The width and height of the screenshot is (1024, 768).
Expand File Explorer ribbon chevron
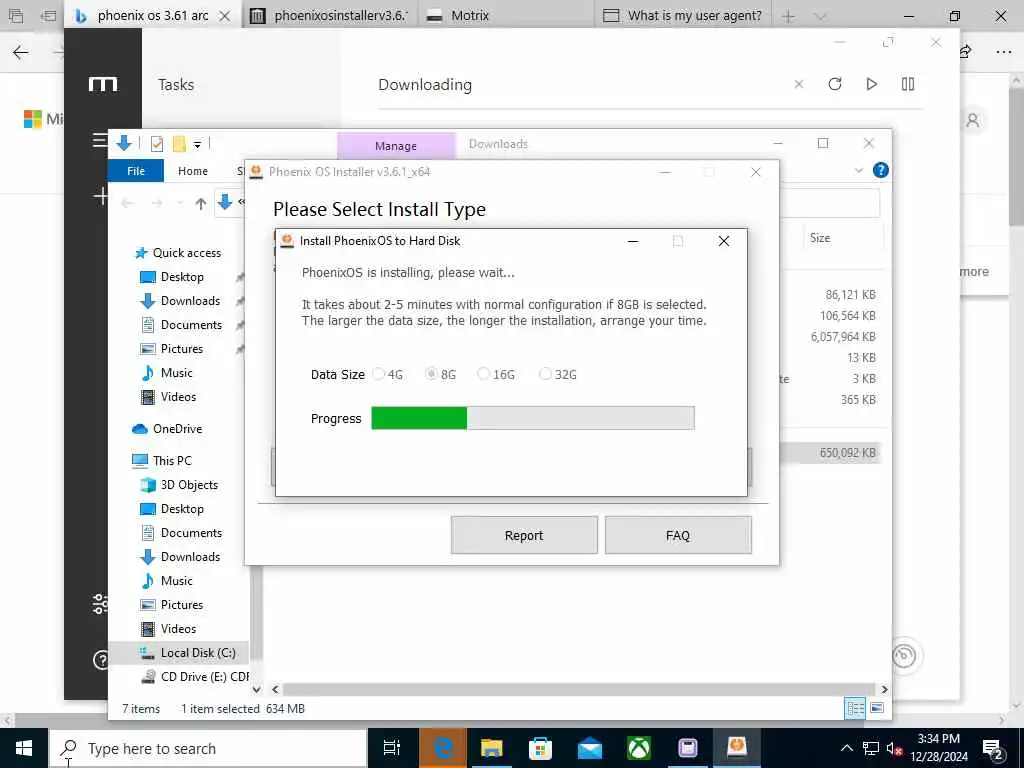[x=859, y=170]
